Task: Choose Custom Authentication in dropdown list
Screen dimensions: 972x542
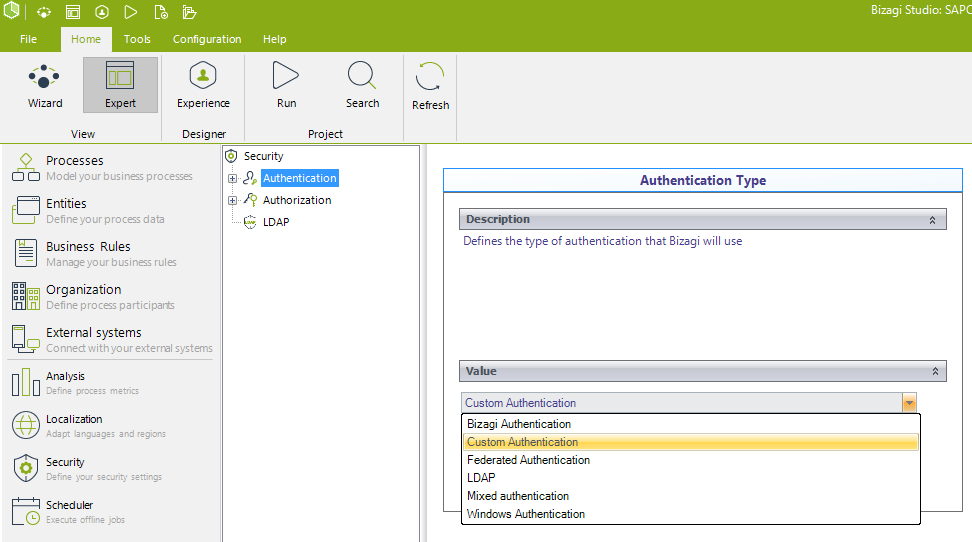Action: tap(691, 442)
